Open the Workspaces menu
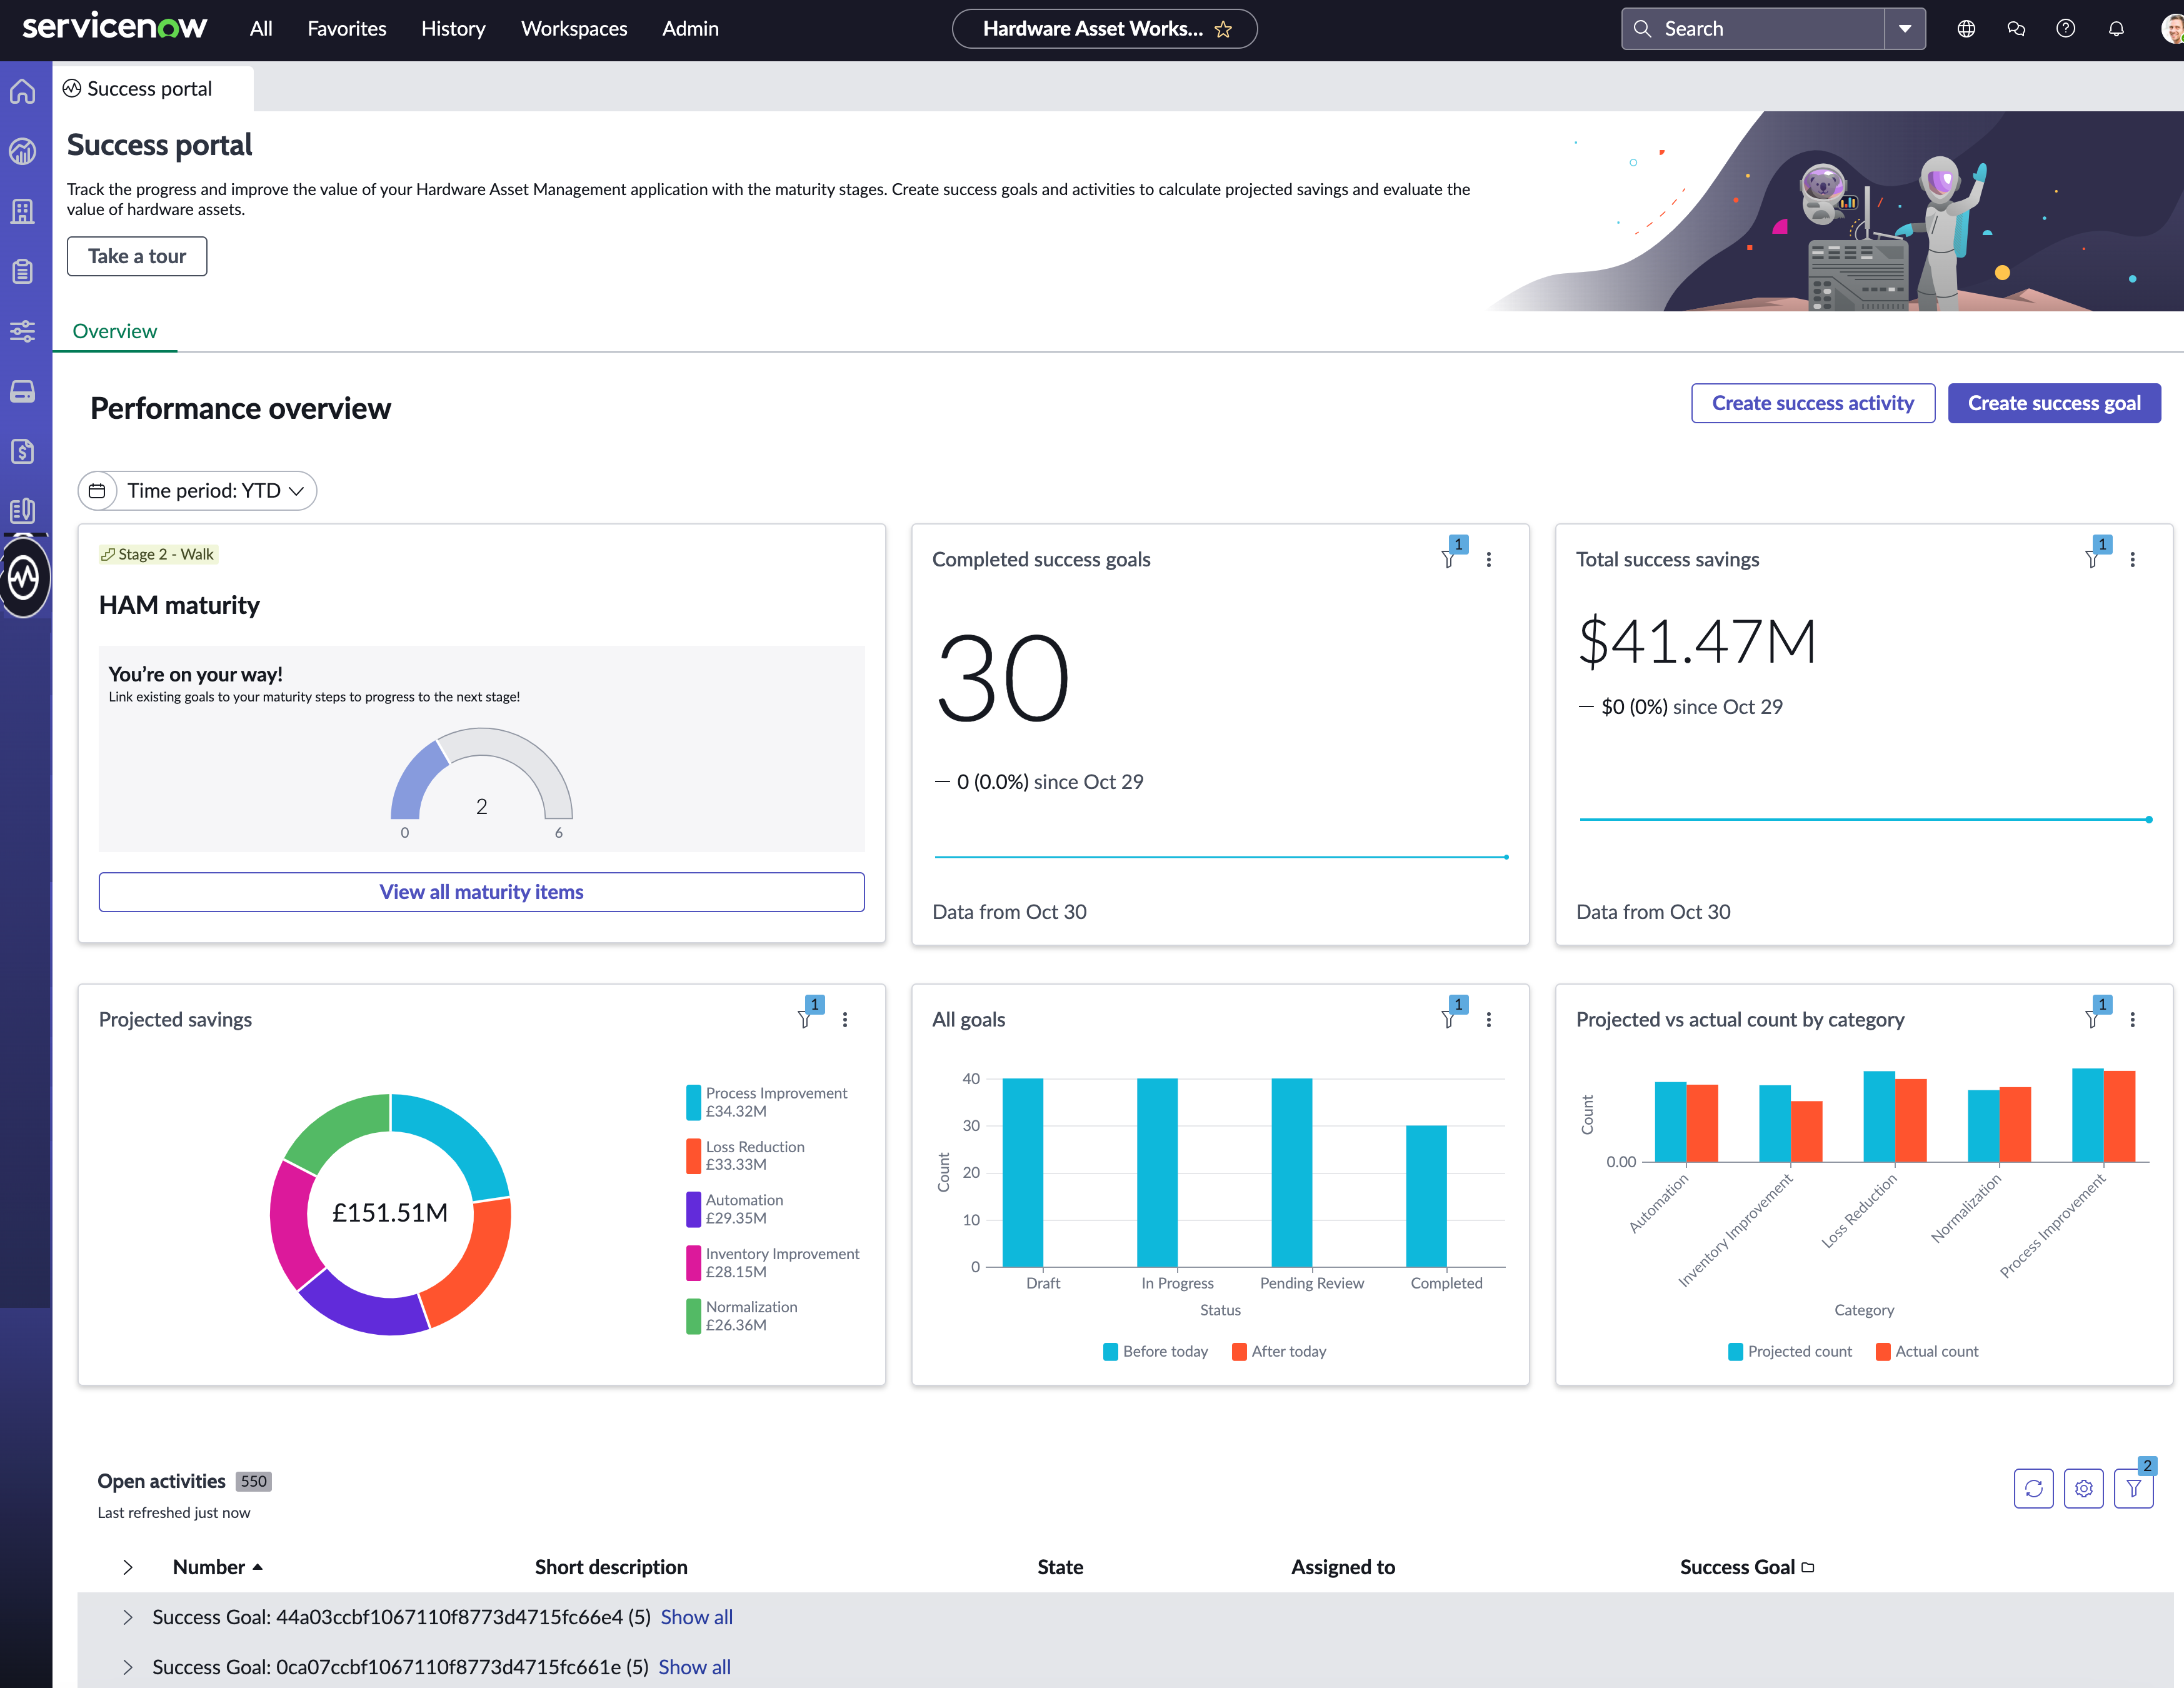The height and width of the screenshot is (1688, 2184). (x=574, y=29)
